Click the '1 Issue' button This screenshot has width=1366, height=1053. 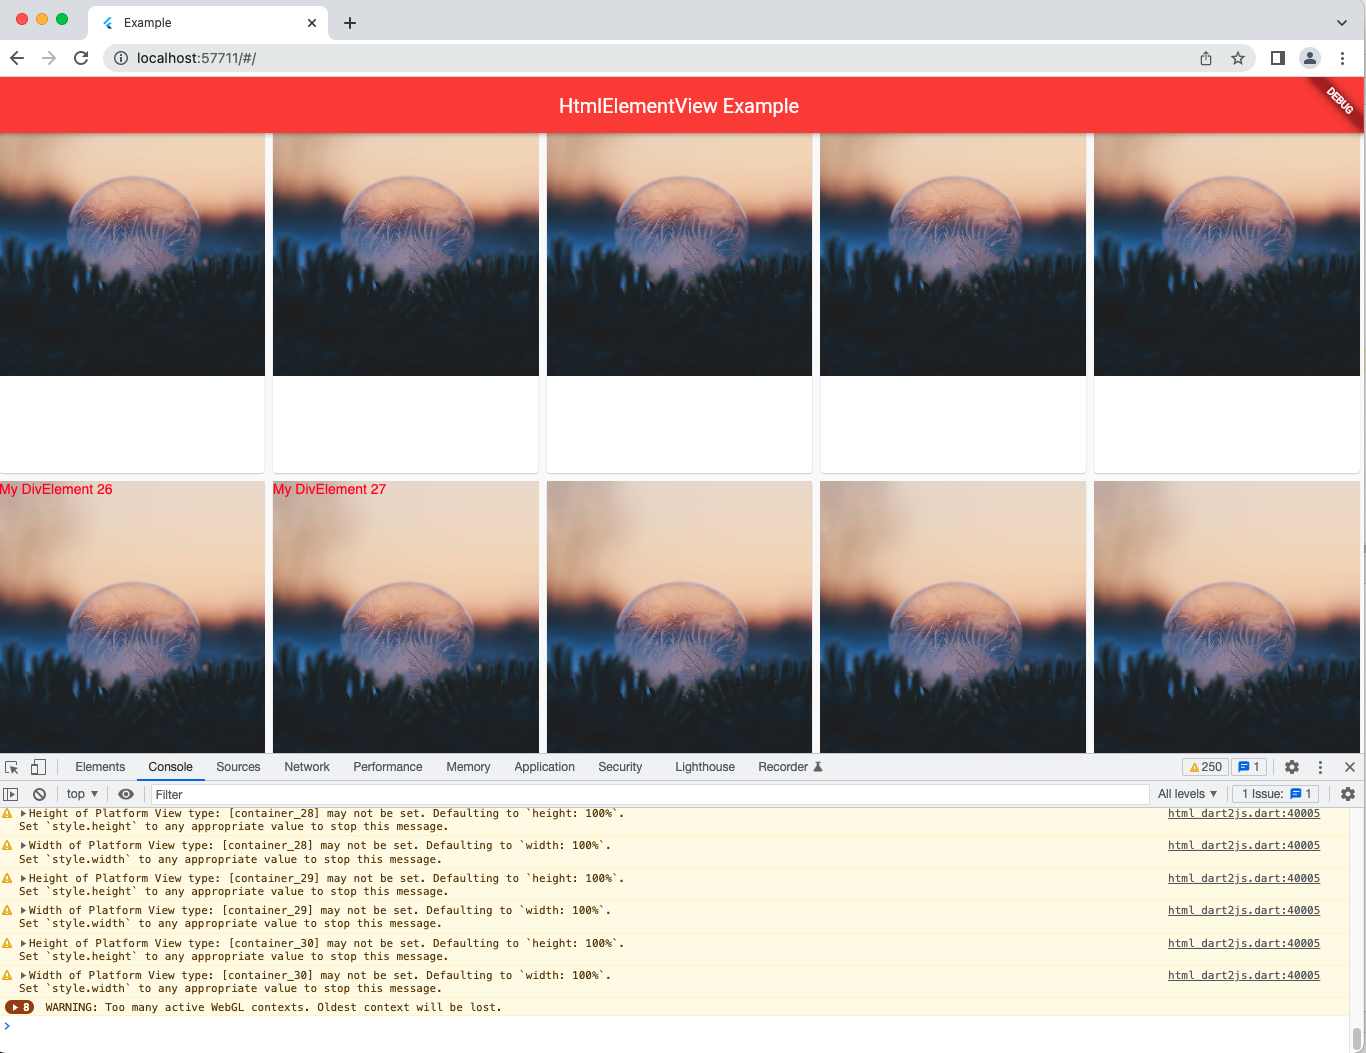click(x=1276, y=793)
